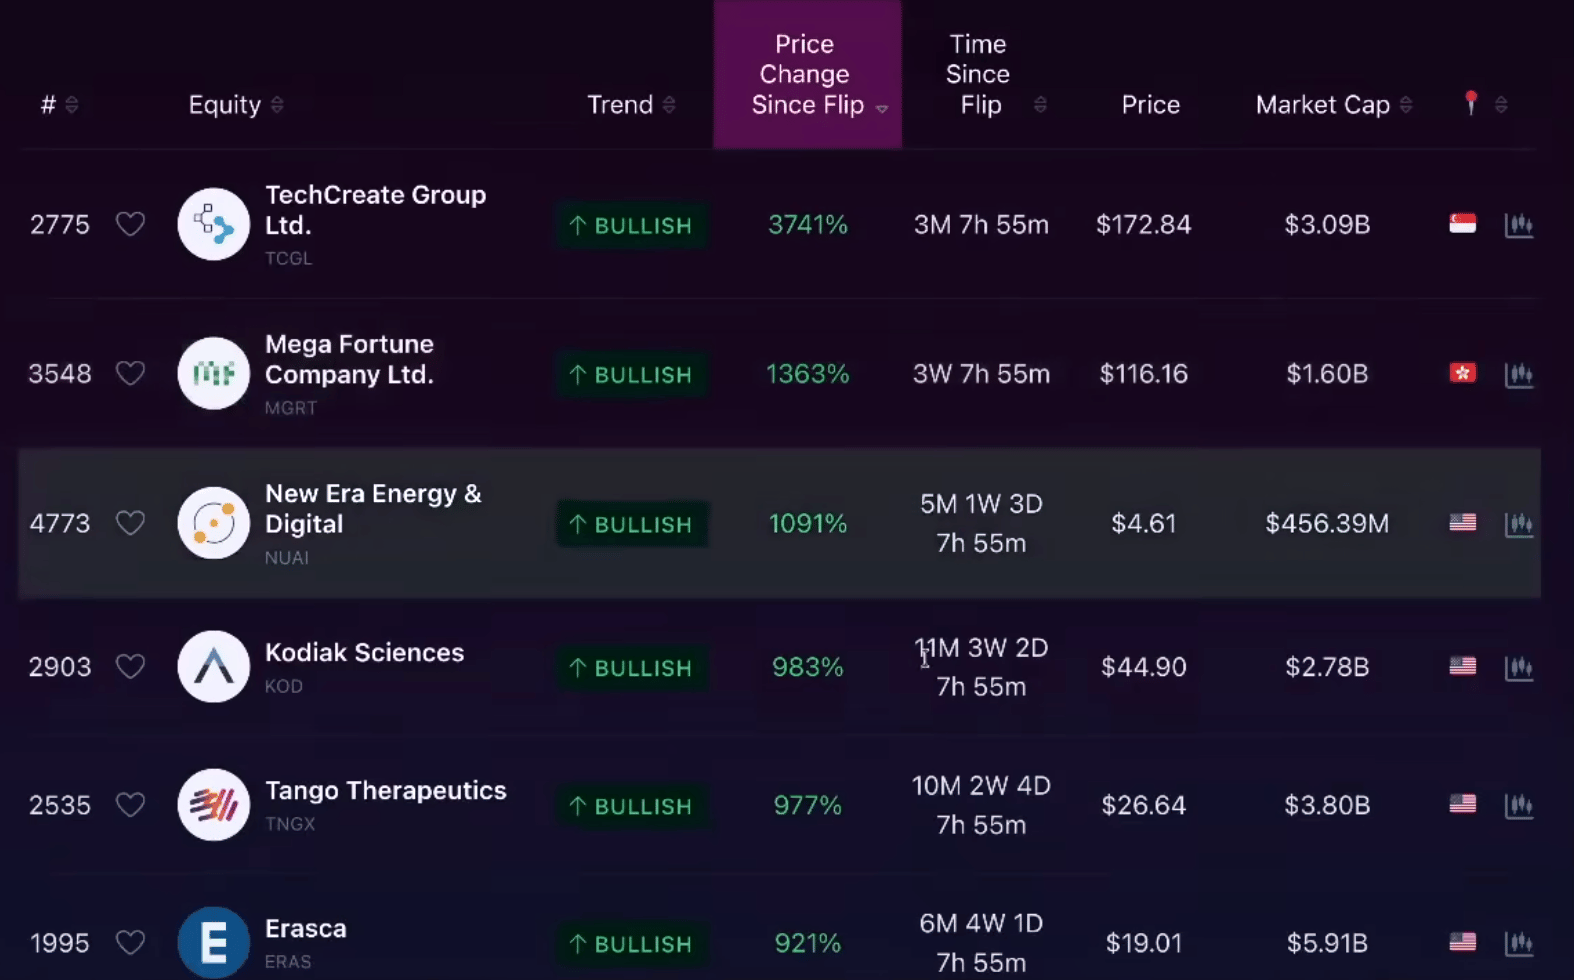The width and height of the screenshot is (1574, 980).
Task: Open Tango Therapeutics equity page
Action: (385, 791)
